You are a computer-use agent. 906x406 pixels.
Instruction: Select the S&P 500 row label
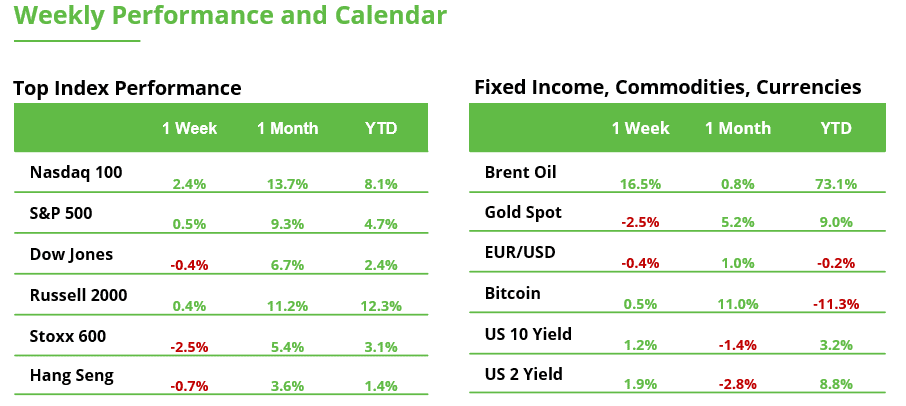[x=63, y=213]
